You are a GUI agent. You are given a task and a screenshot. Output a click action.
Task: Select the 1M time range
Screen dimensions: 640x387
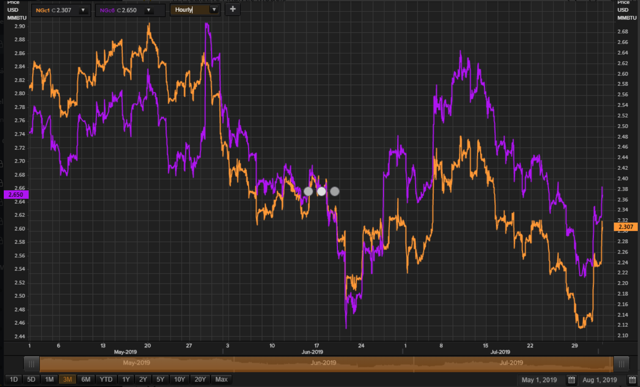click(49, 380)
